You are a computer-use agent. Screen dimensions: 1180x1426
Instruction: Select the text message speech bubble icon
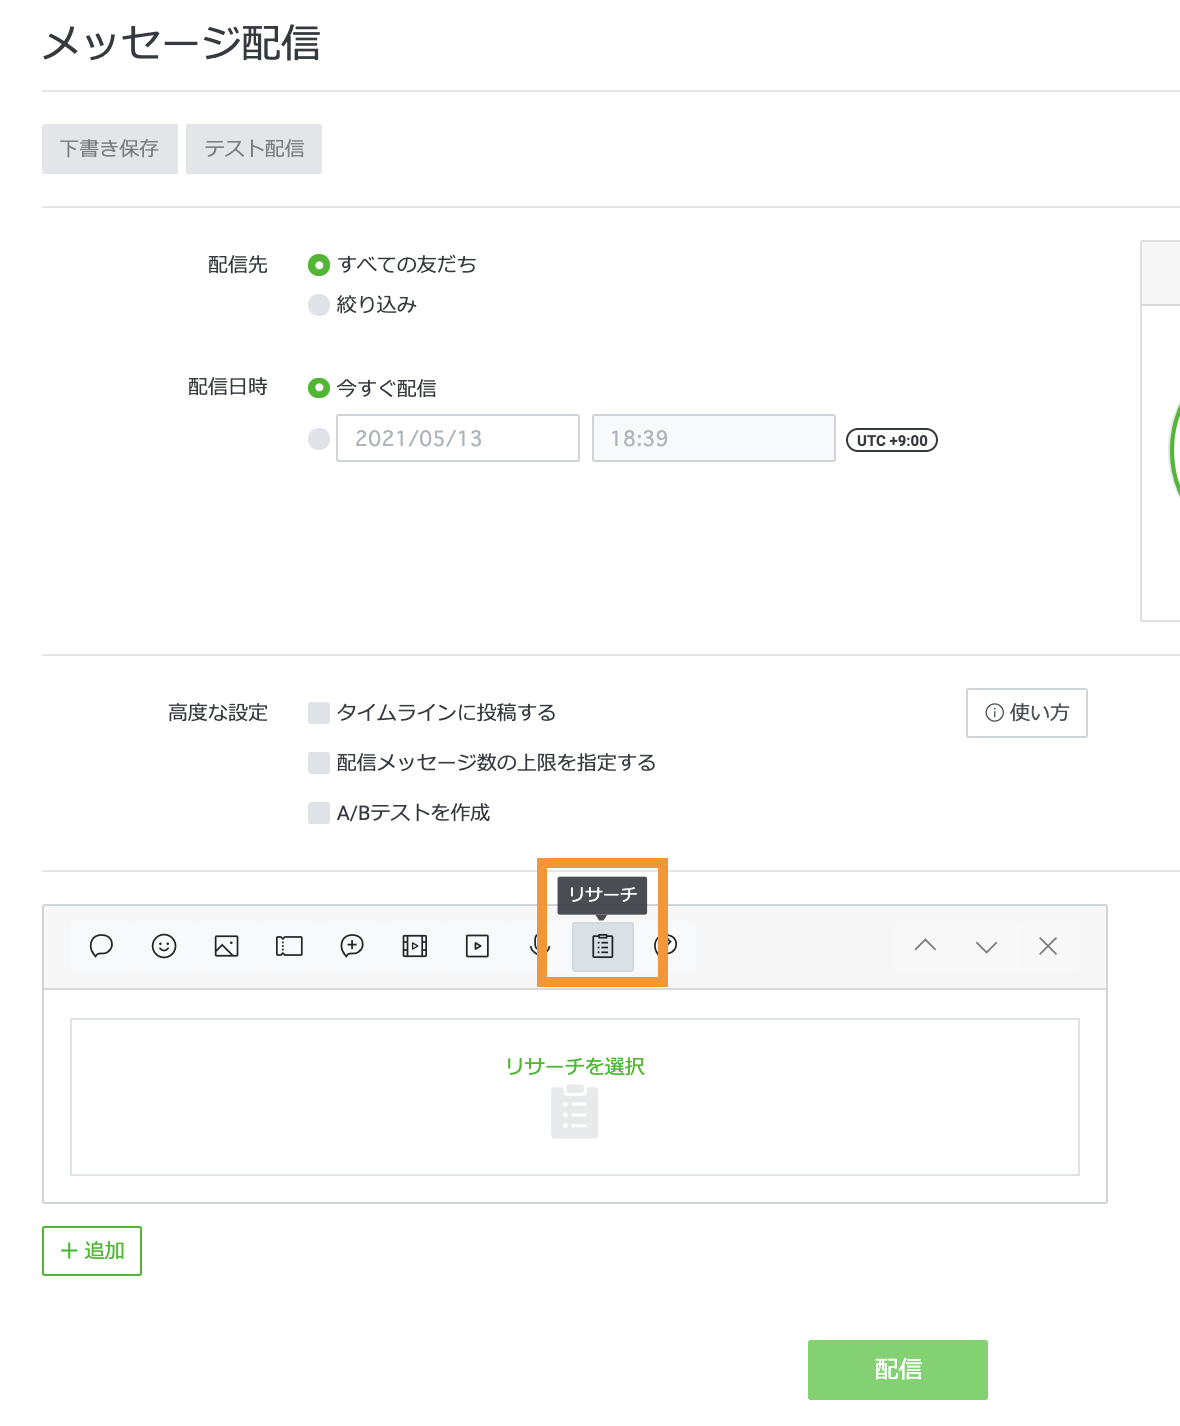pos(101,946)
